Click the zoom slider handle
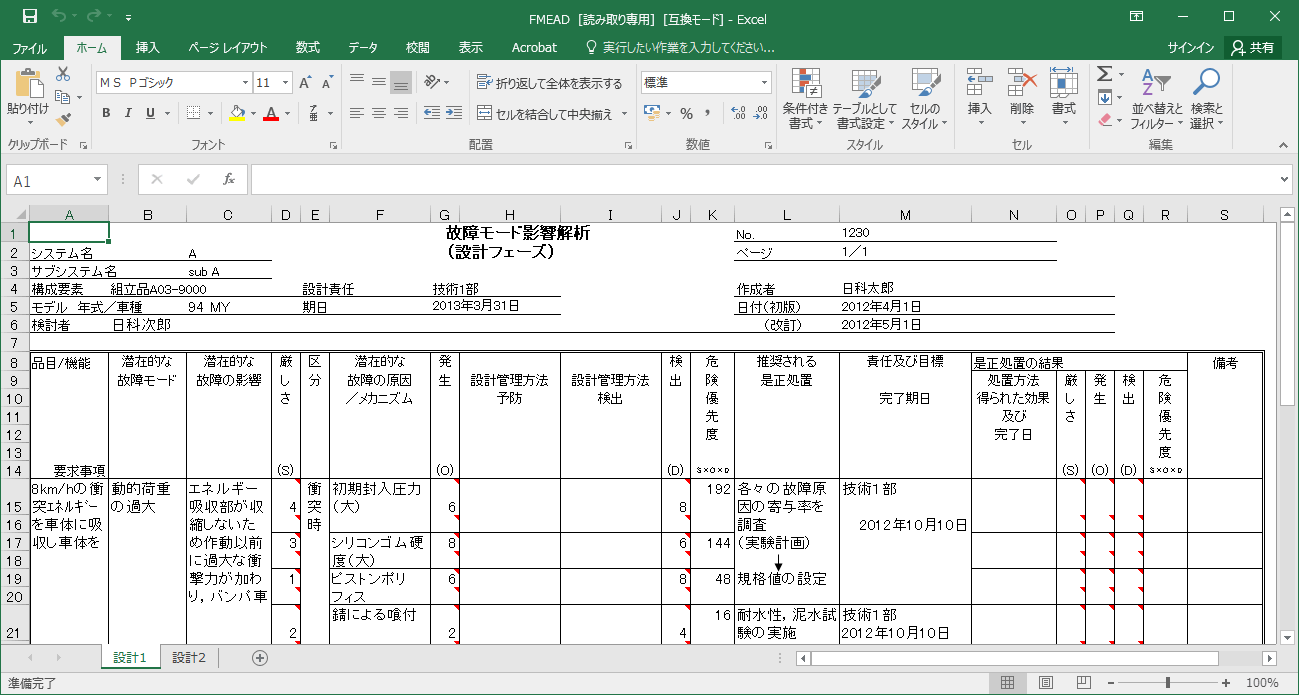This screenshot has height=695, width=1299. [x=1169, y=682]
